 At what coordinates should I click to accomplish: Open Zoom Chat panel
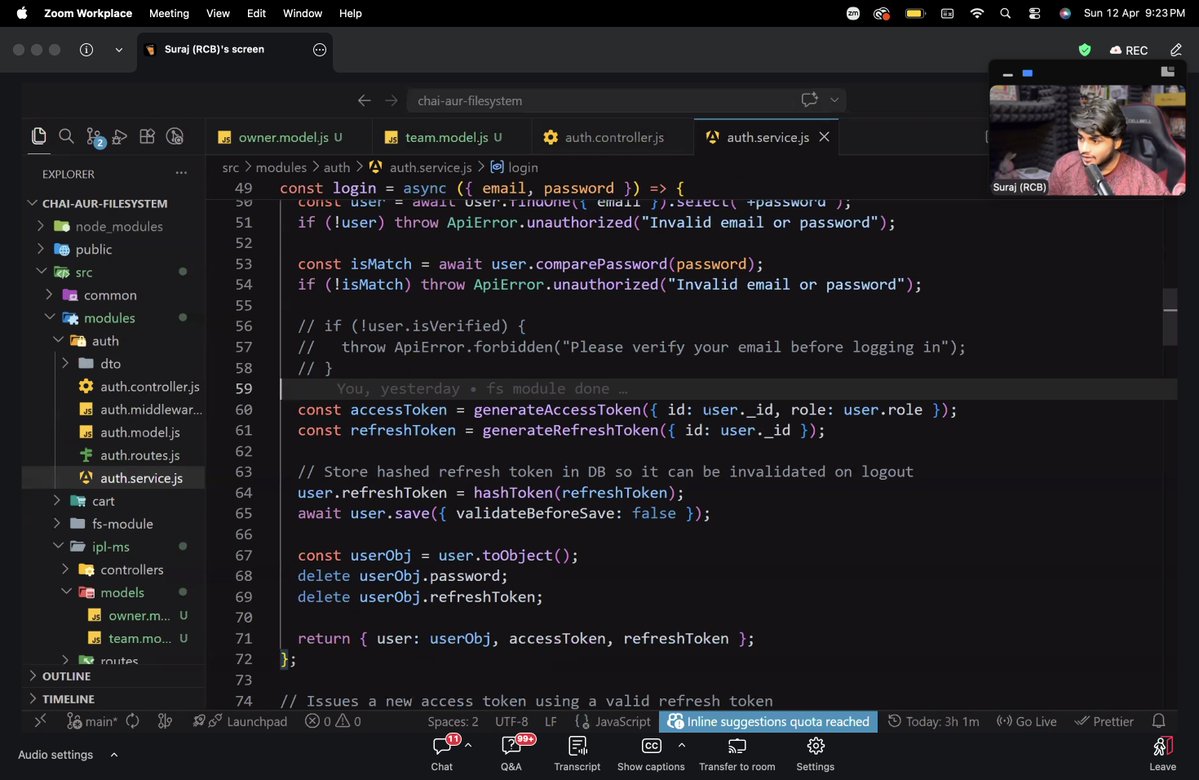442,753
